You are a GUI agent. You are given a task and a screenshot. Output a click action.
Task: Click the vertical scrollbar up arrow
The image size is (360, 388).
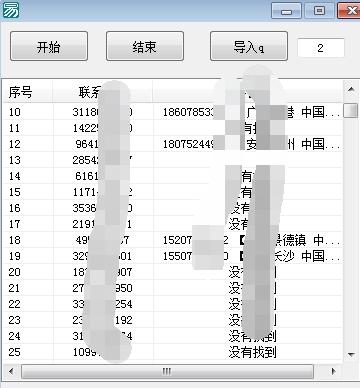[x=351, y=89]
